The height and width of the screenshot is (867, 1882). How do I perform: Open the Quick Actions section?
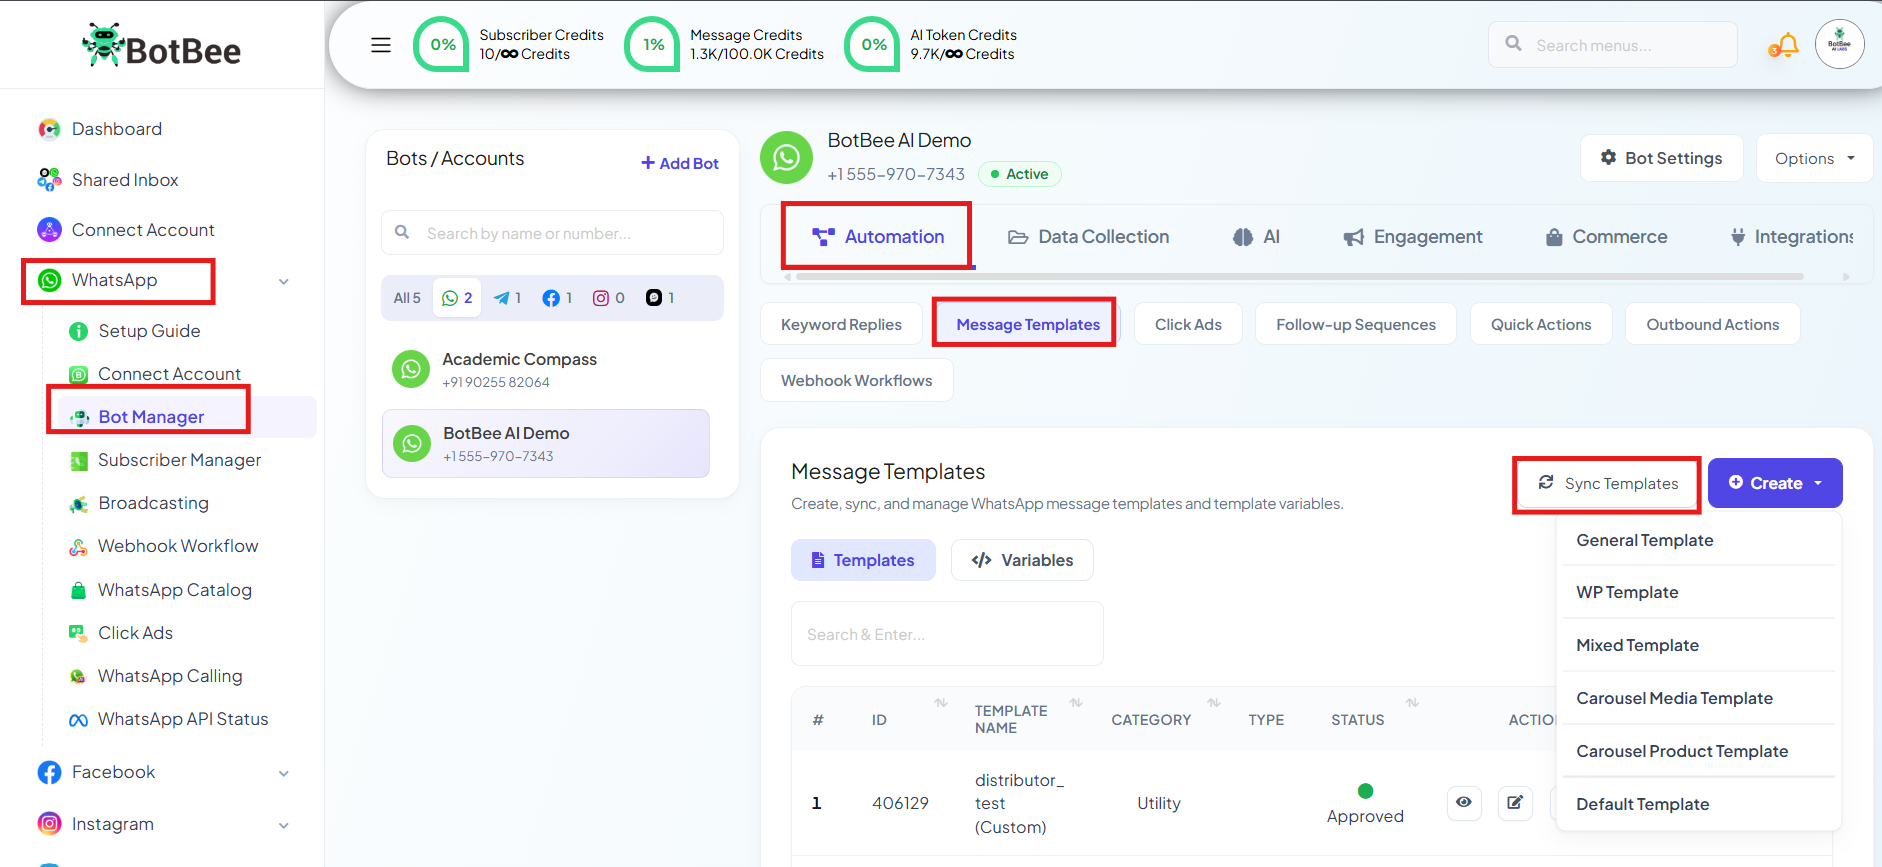pyautogui.click(x=1541, y=324)
